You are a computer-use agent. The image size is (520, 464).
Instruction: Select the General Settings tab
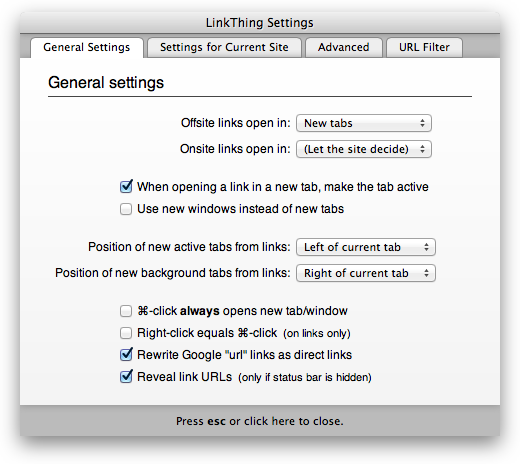point(87,47)
